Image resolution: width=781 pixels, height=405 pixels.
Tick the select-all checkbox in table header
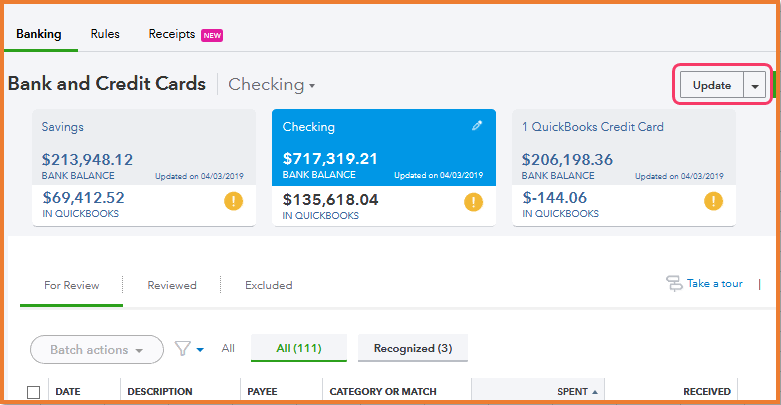[33, 392]
